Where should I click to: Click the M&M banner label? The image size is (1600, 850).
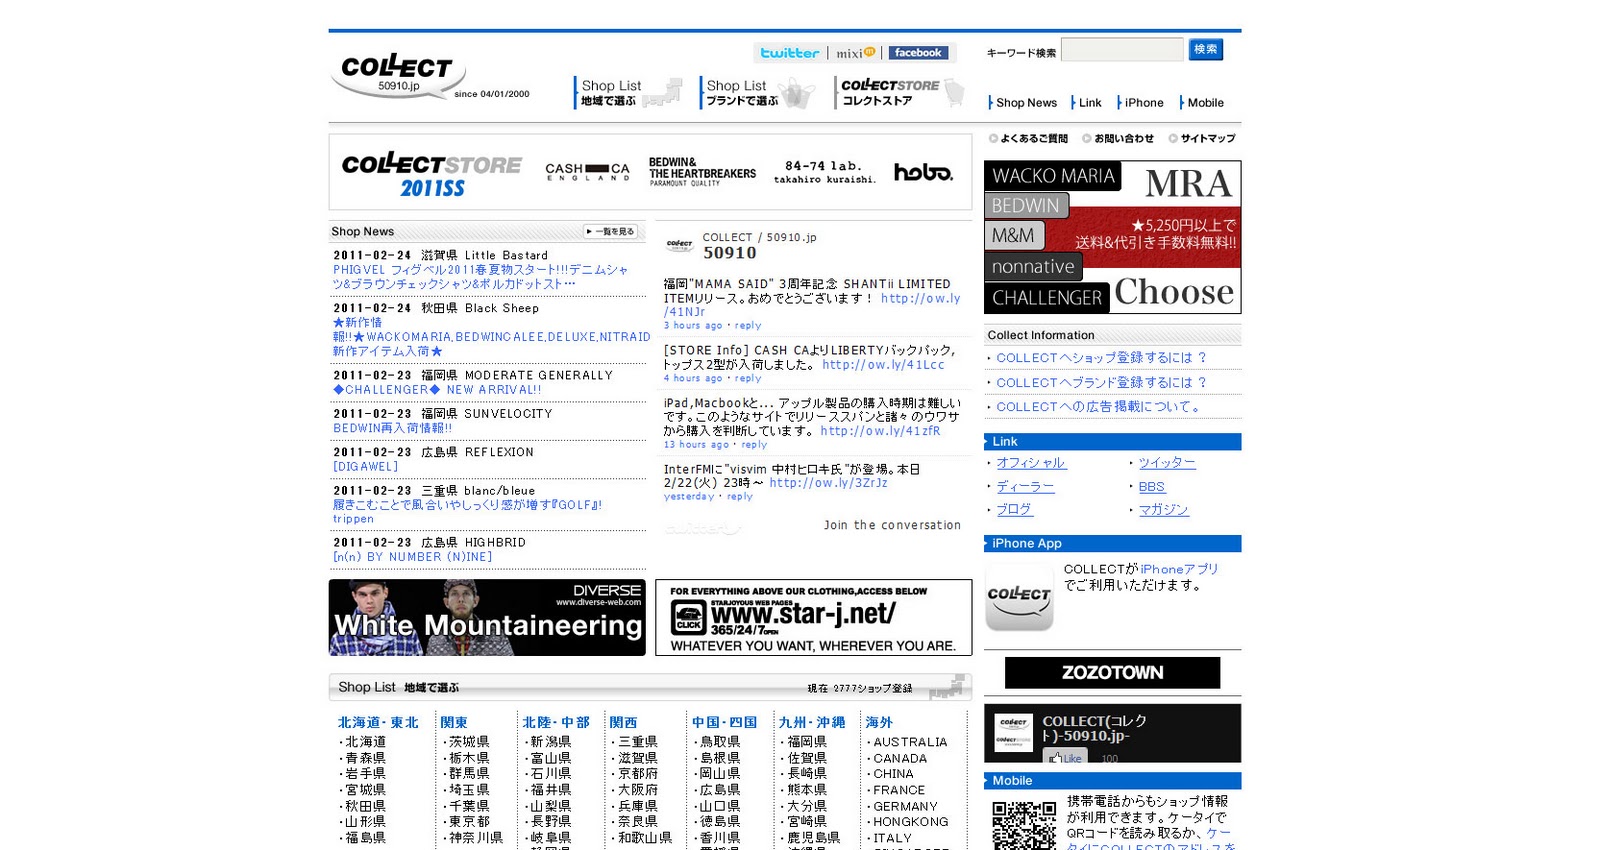pyautogui.click(x=1014, y=236)
